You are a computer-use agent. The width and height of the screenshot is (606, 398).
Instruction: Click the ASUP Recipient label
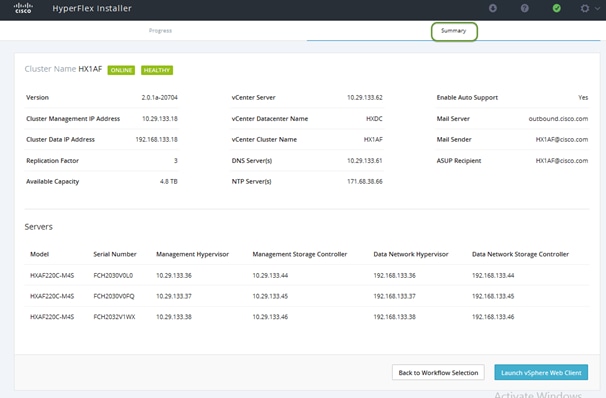pos(459,160)
